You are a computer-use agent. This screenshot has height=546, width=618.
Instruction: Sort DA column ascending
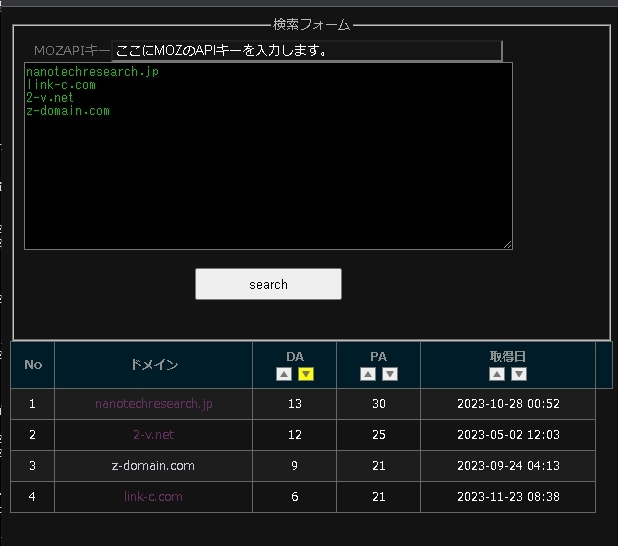(284, 374)
